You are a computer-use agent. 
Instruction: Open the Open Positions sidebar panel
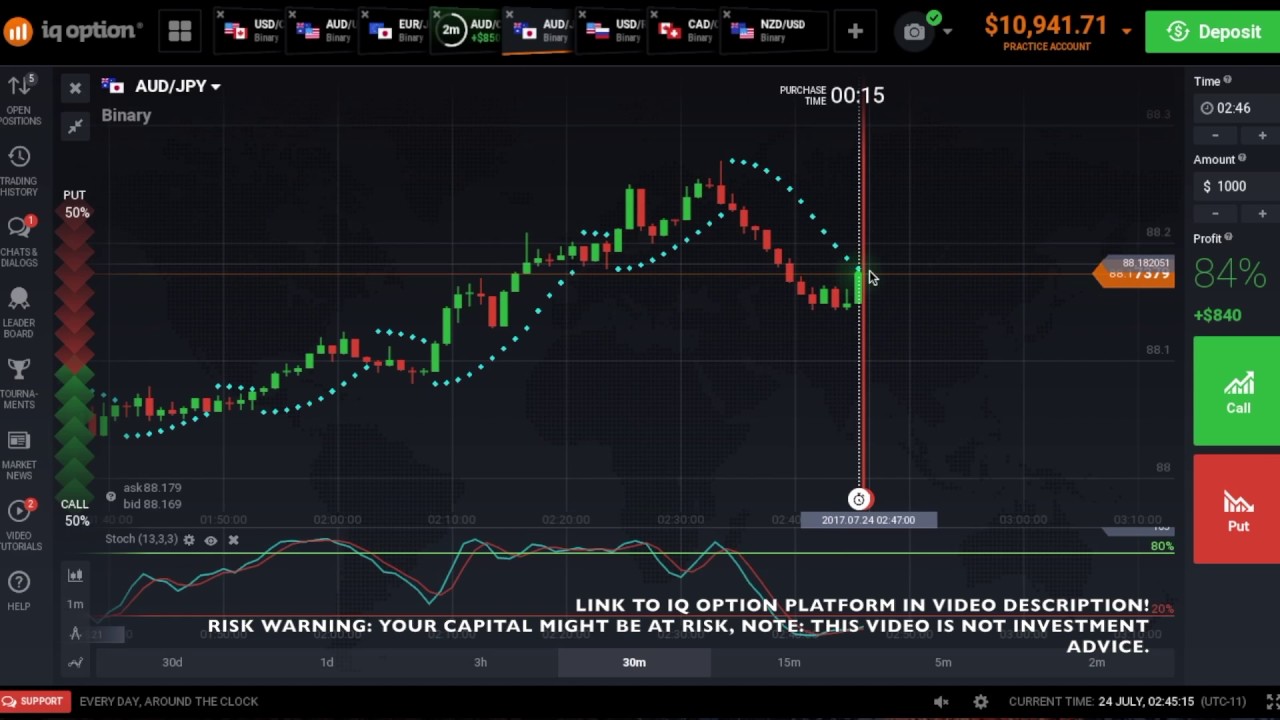point(20,99)
